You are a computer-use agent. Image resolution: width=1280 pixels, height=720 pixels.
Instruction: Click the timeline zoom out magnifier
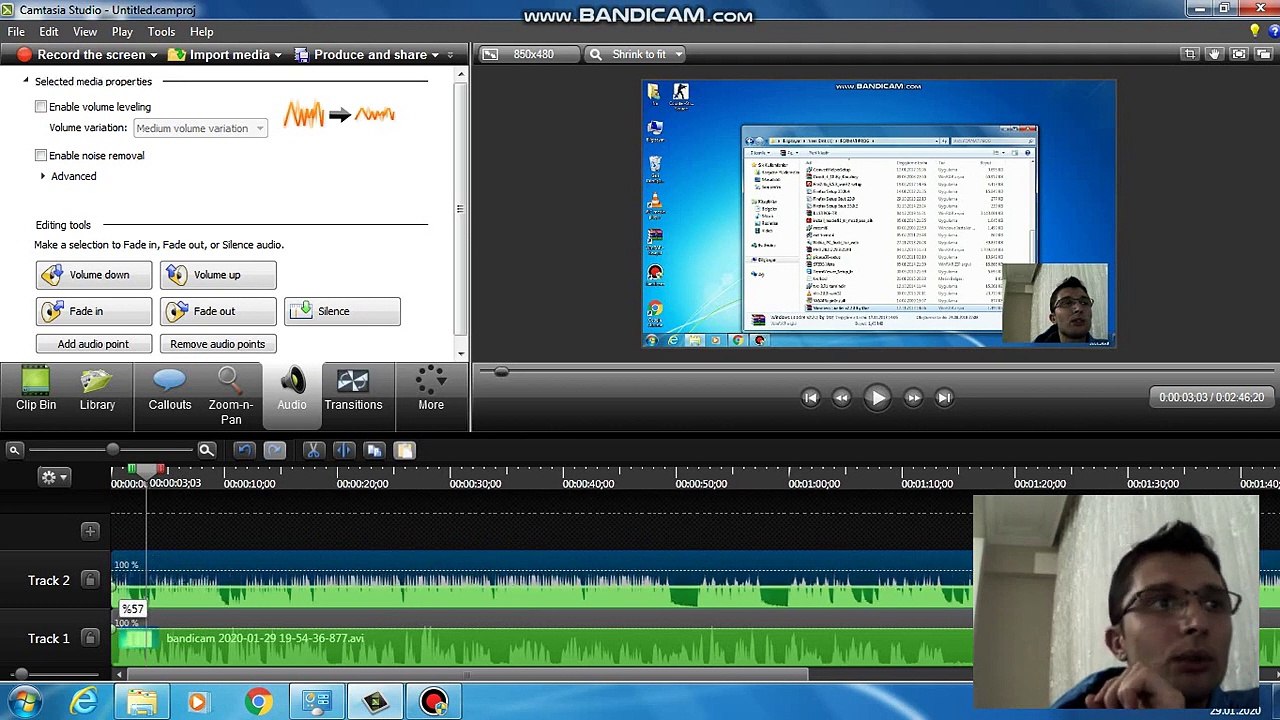tap(14, 451)
